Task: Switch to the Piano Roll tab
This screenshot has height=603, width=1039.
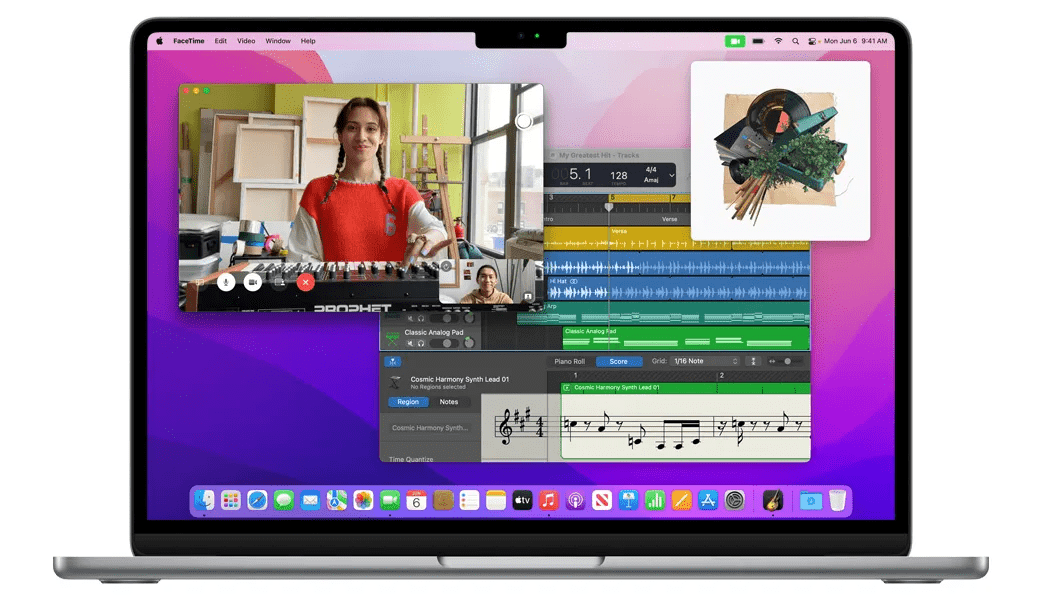Action: pos(569,362)
